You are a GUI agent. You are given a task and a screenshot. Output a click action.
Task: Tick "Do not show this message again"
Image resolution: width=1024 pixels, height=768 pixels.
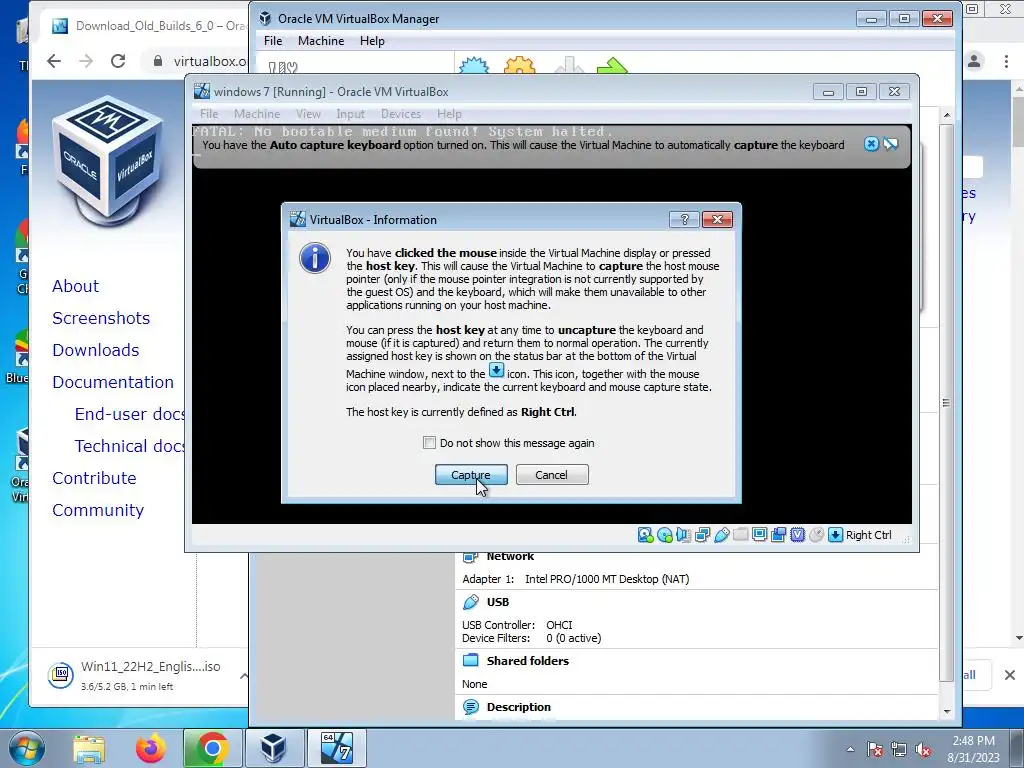point(429,443)
